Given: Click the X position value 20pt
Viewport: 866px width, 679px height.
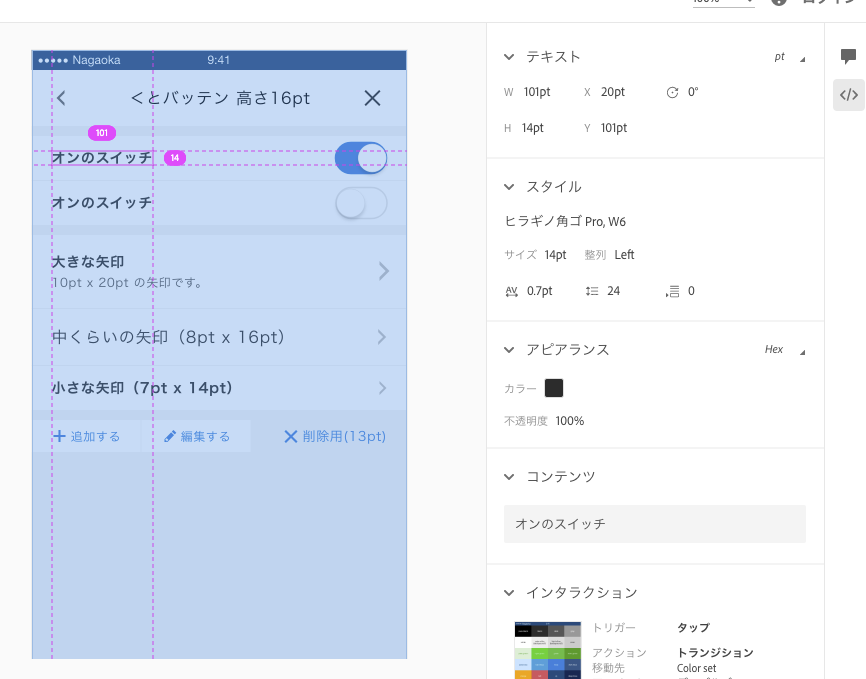Looking at the screenshot, I should pyautogui.click(x=613, y=92).
